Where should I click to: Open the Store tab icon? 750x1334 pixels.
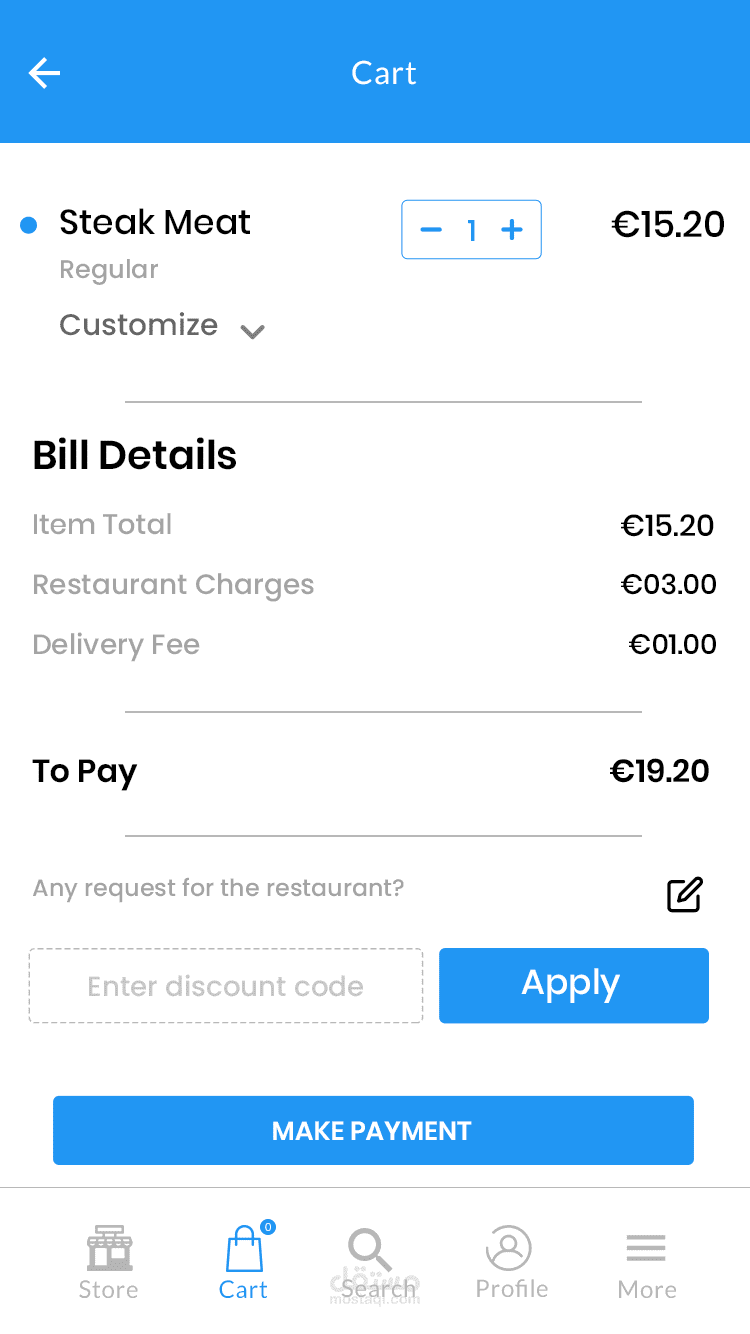coord(109,1247)
